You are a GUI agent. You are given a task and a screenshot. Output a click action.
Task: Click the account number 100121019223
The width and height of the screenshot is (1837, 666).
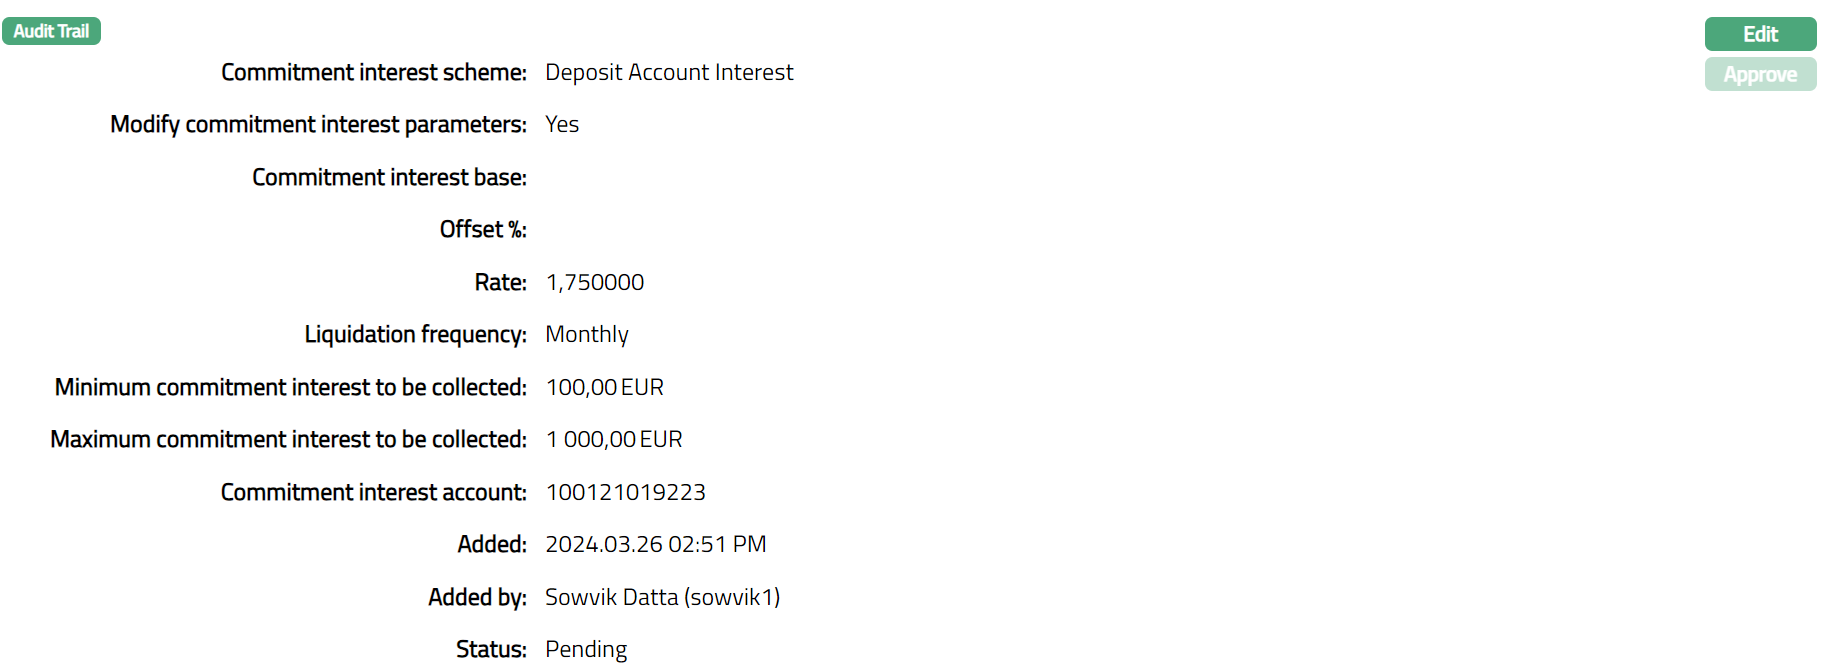tap(625, 492)
